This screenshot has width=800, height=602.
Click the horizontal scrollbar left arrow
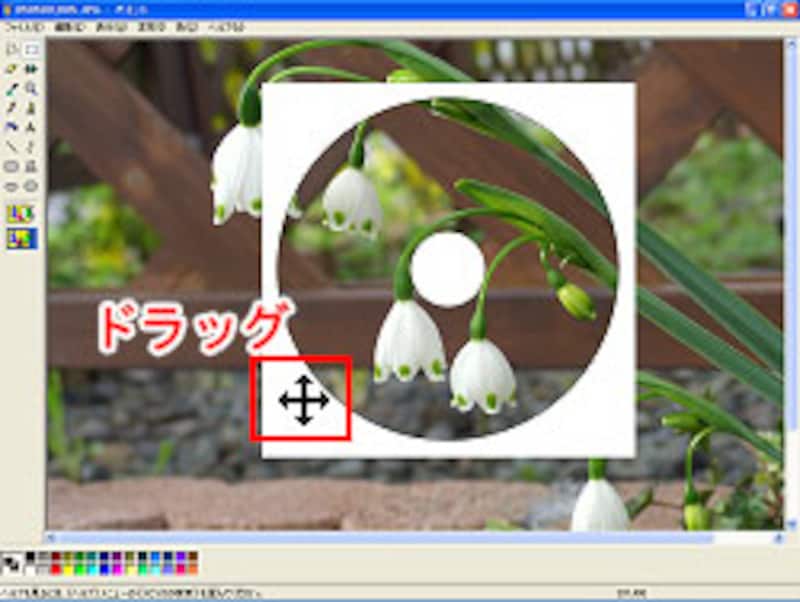(50, 537)
